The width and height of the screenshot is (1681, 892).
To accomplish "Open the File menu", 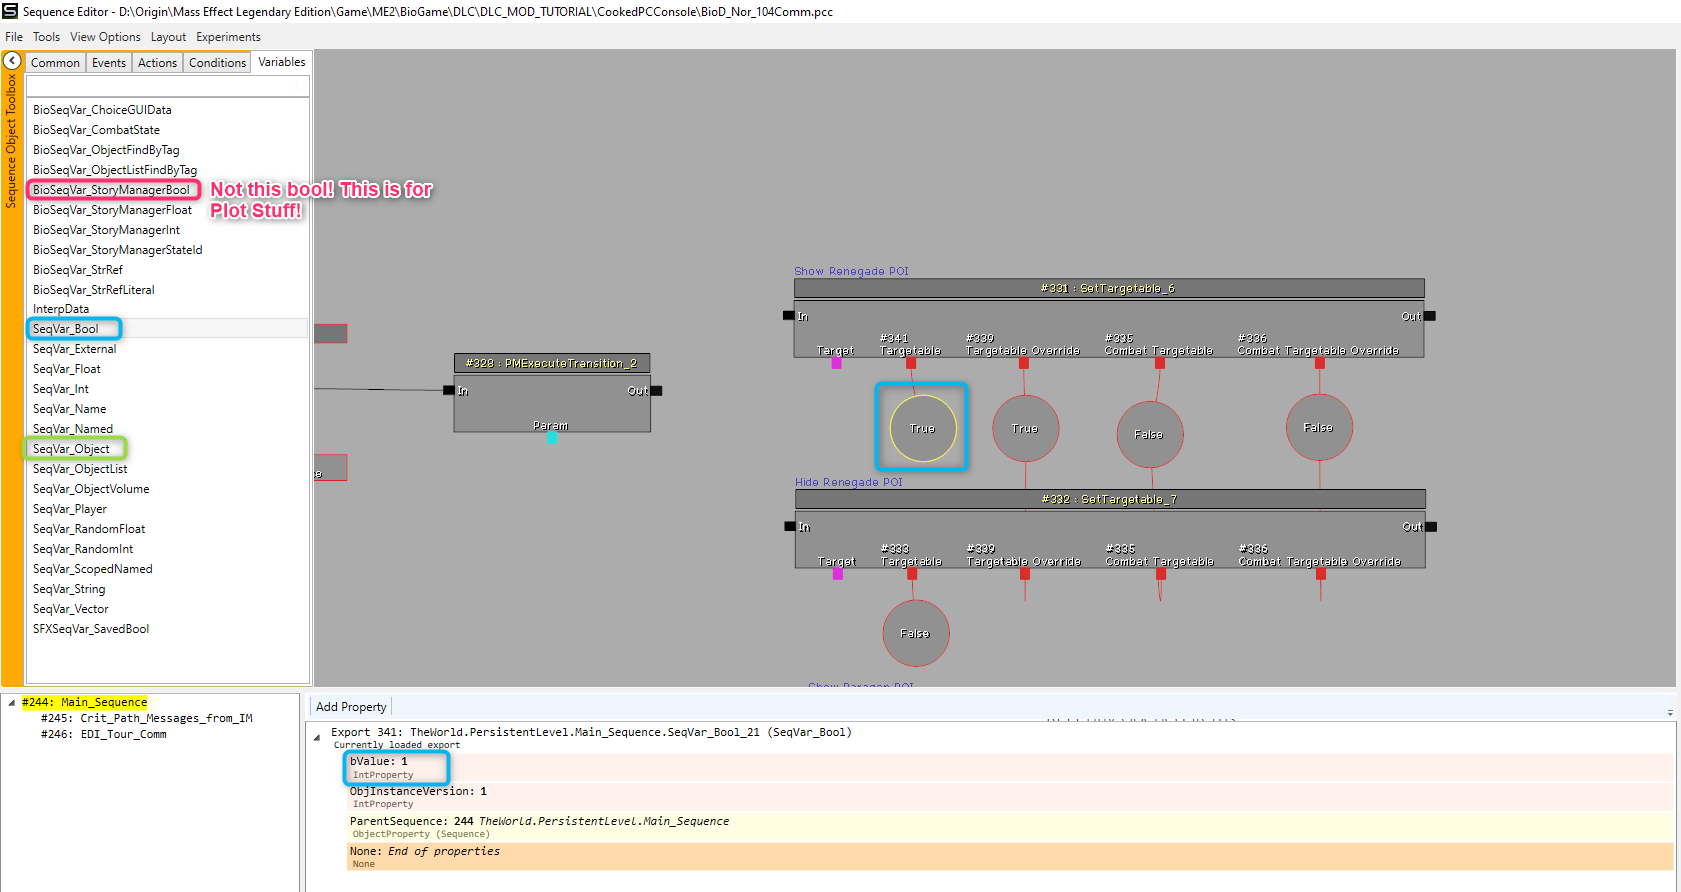I will (x=14, y=37).
